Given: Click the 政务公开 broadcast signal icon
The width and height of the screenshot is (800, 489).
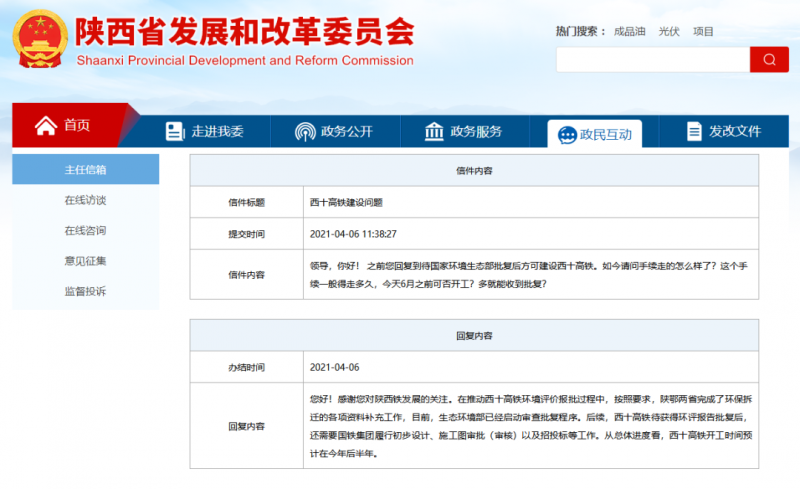Looking at the screenshot, I should [305, 132].
